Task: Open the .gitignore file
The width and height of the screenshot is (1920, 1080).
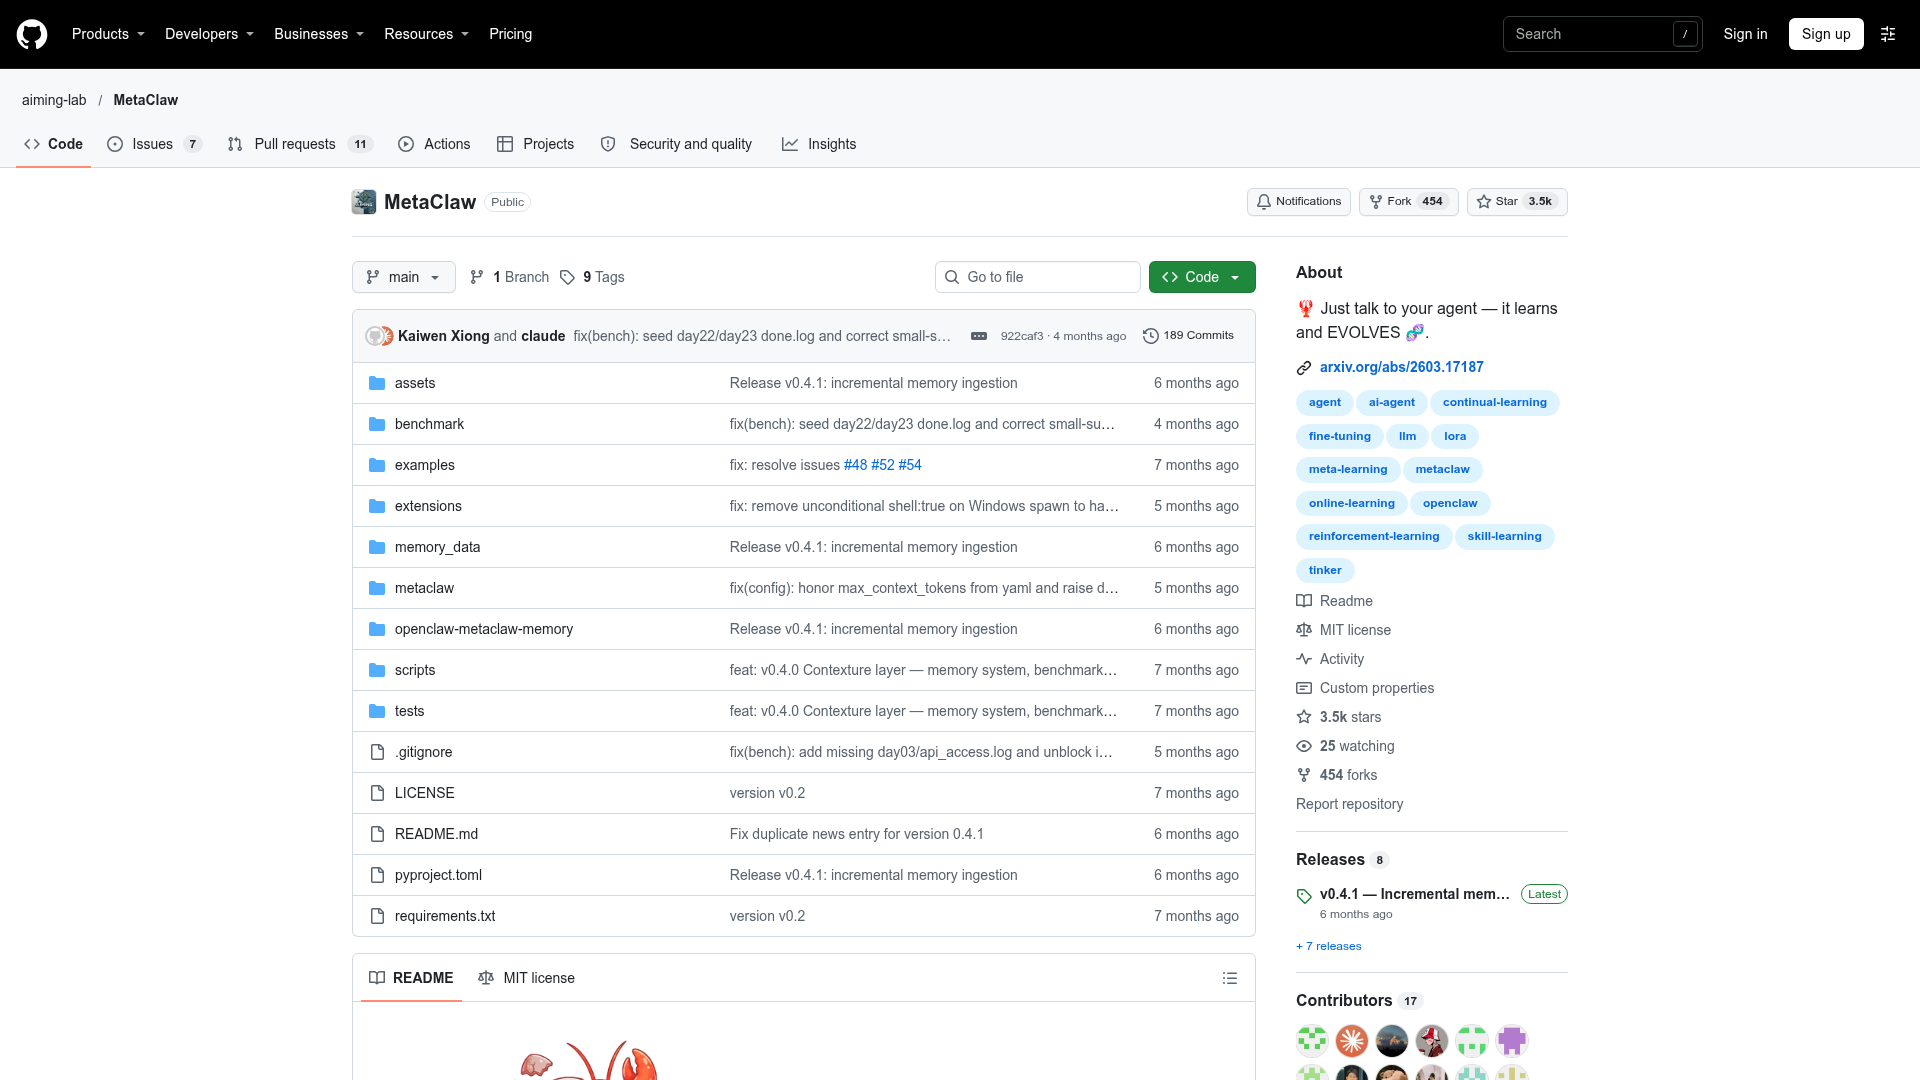Action: [x=424, y=752]
